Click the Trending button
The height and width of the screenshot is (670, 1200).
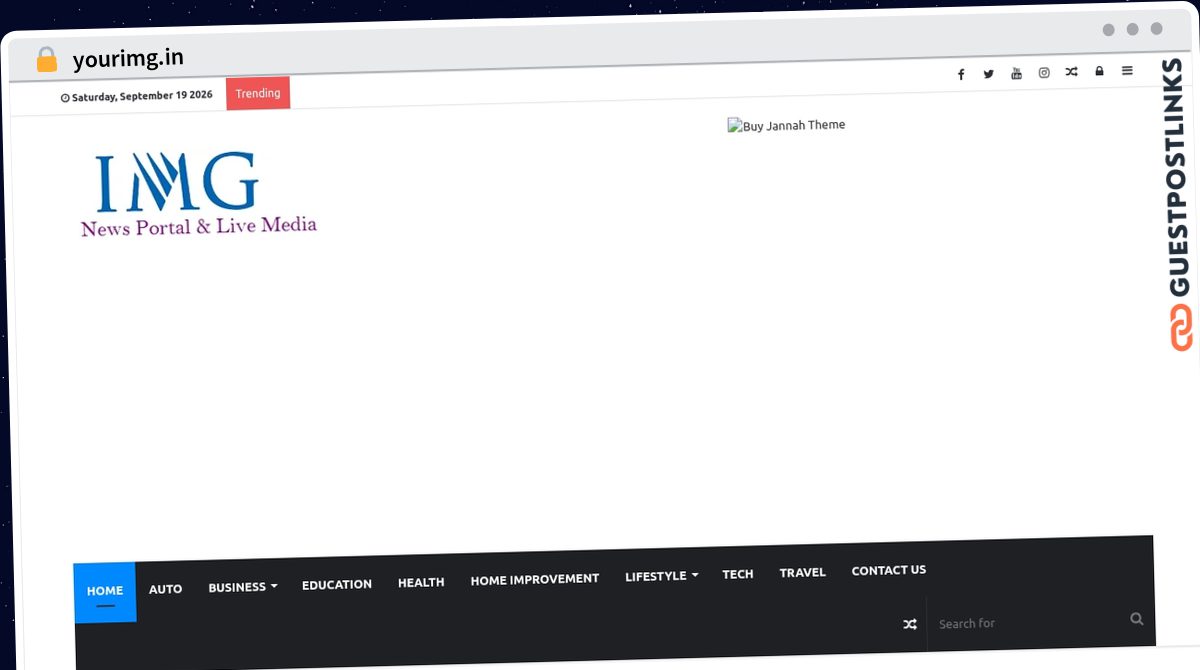click(258, 93)
